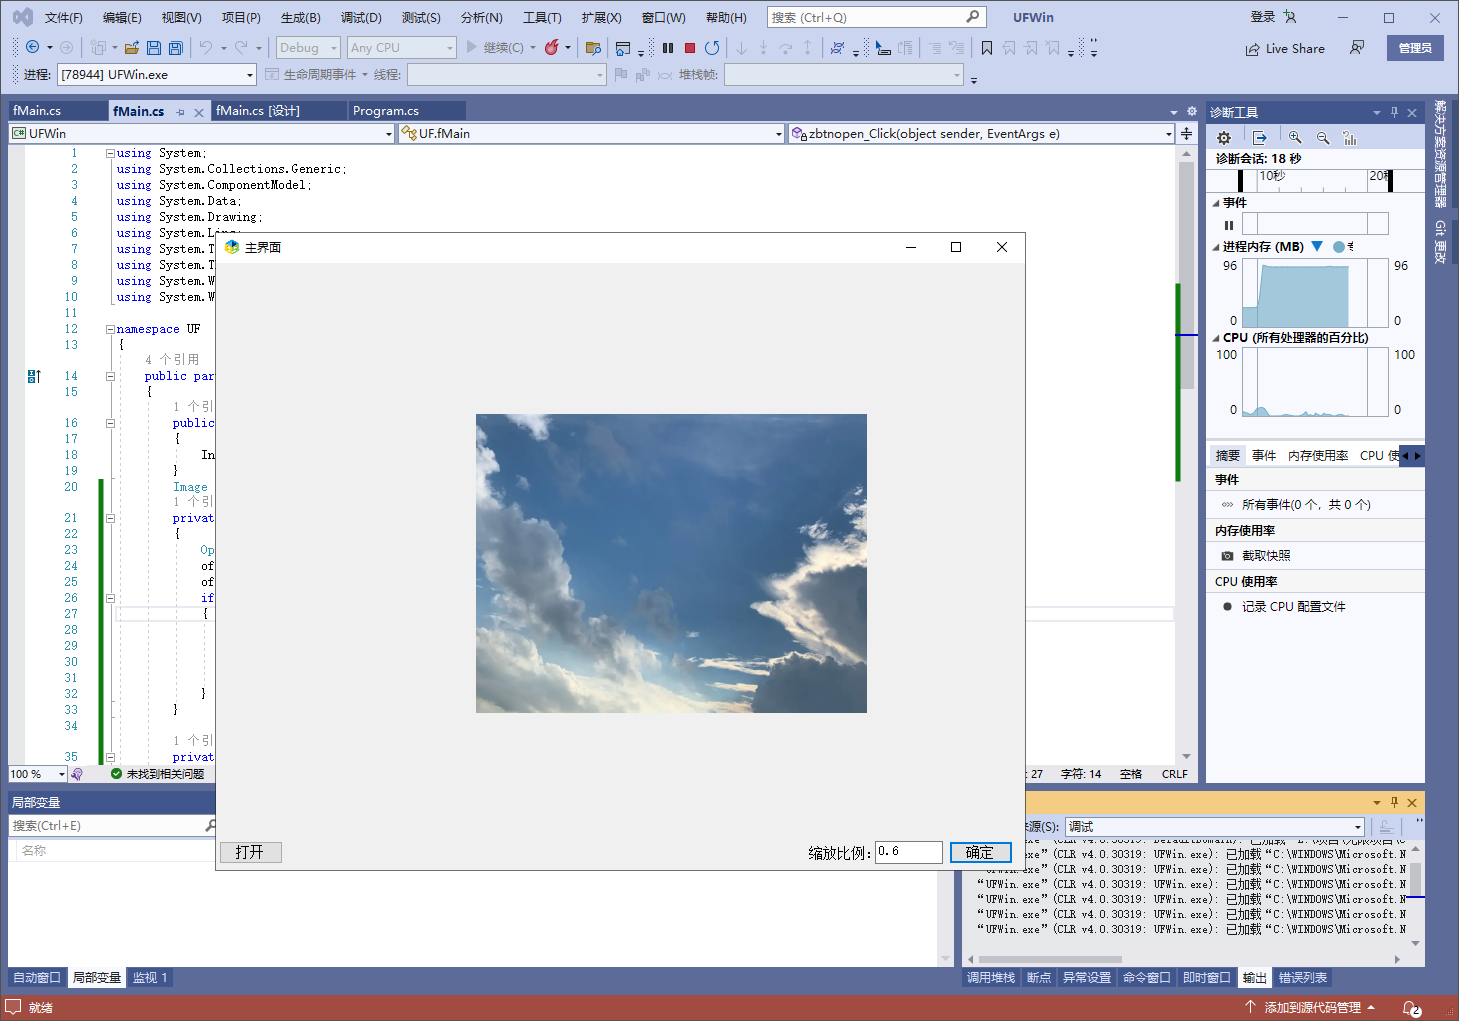Open 文件(F) menu

pos(64,18)
